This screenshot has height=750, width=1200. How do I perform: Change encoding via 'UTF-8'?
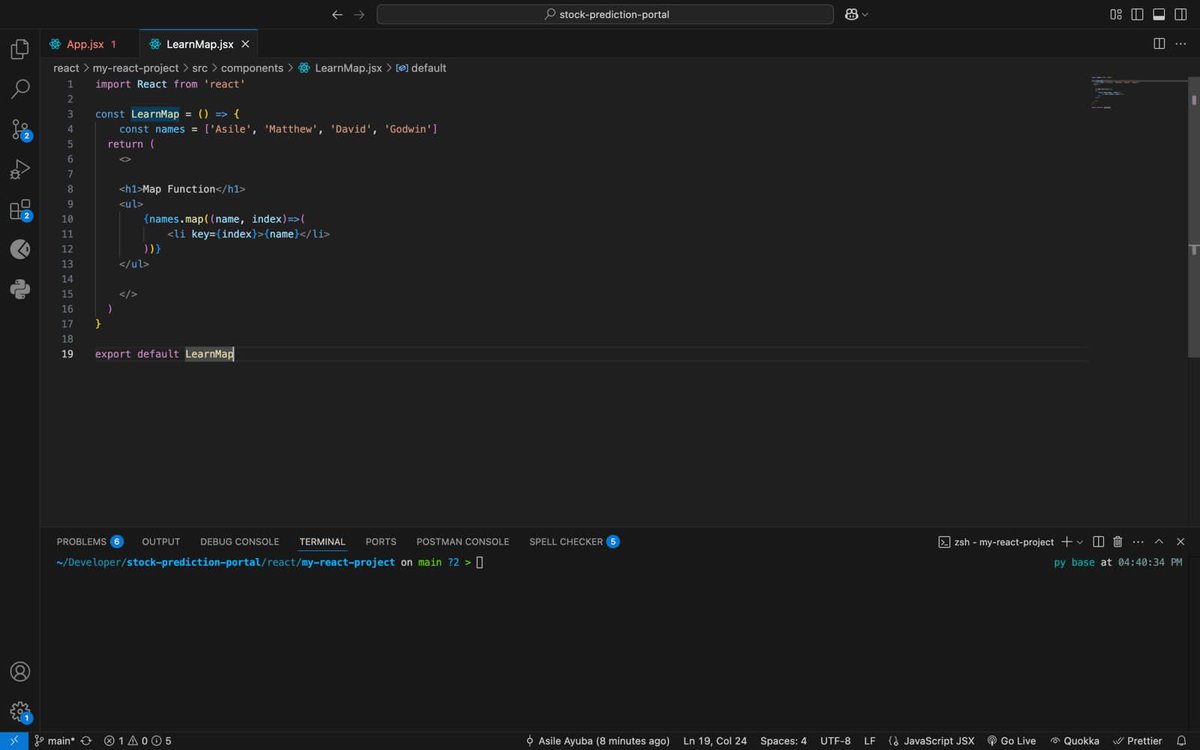click(x=835, y=741)
